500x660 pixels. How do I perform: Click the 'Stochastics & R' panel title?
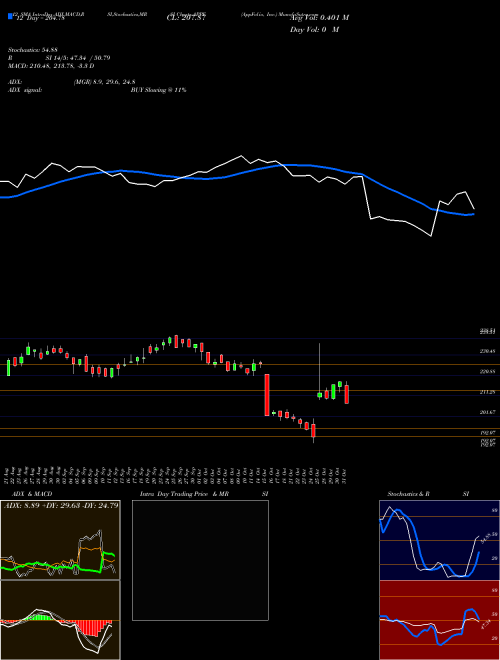(408, 494)
